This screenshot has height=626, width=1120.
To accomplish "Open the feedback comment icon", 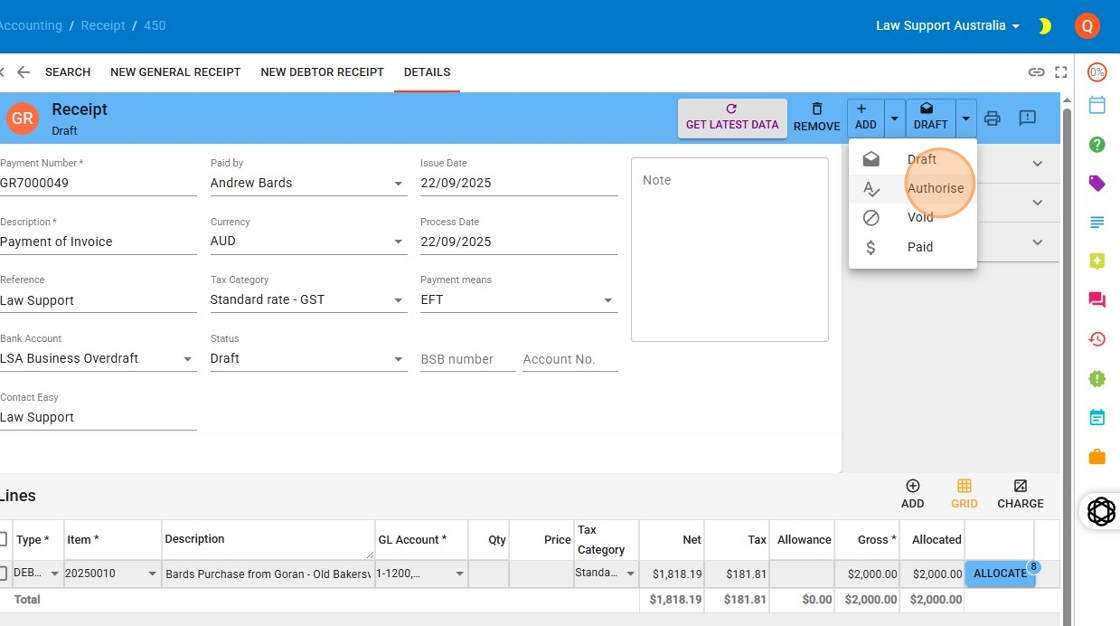I will pyautogui.click(x=1027, y=118).
